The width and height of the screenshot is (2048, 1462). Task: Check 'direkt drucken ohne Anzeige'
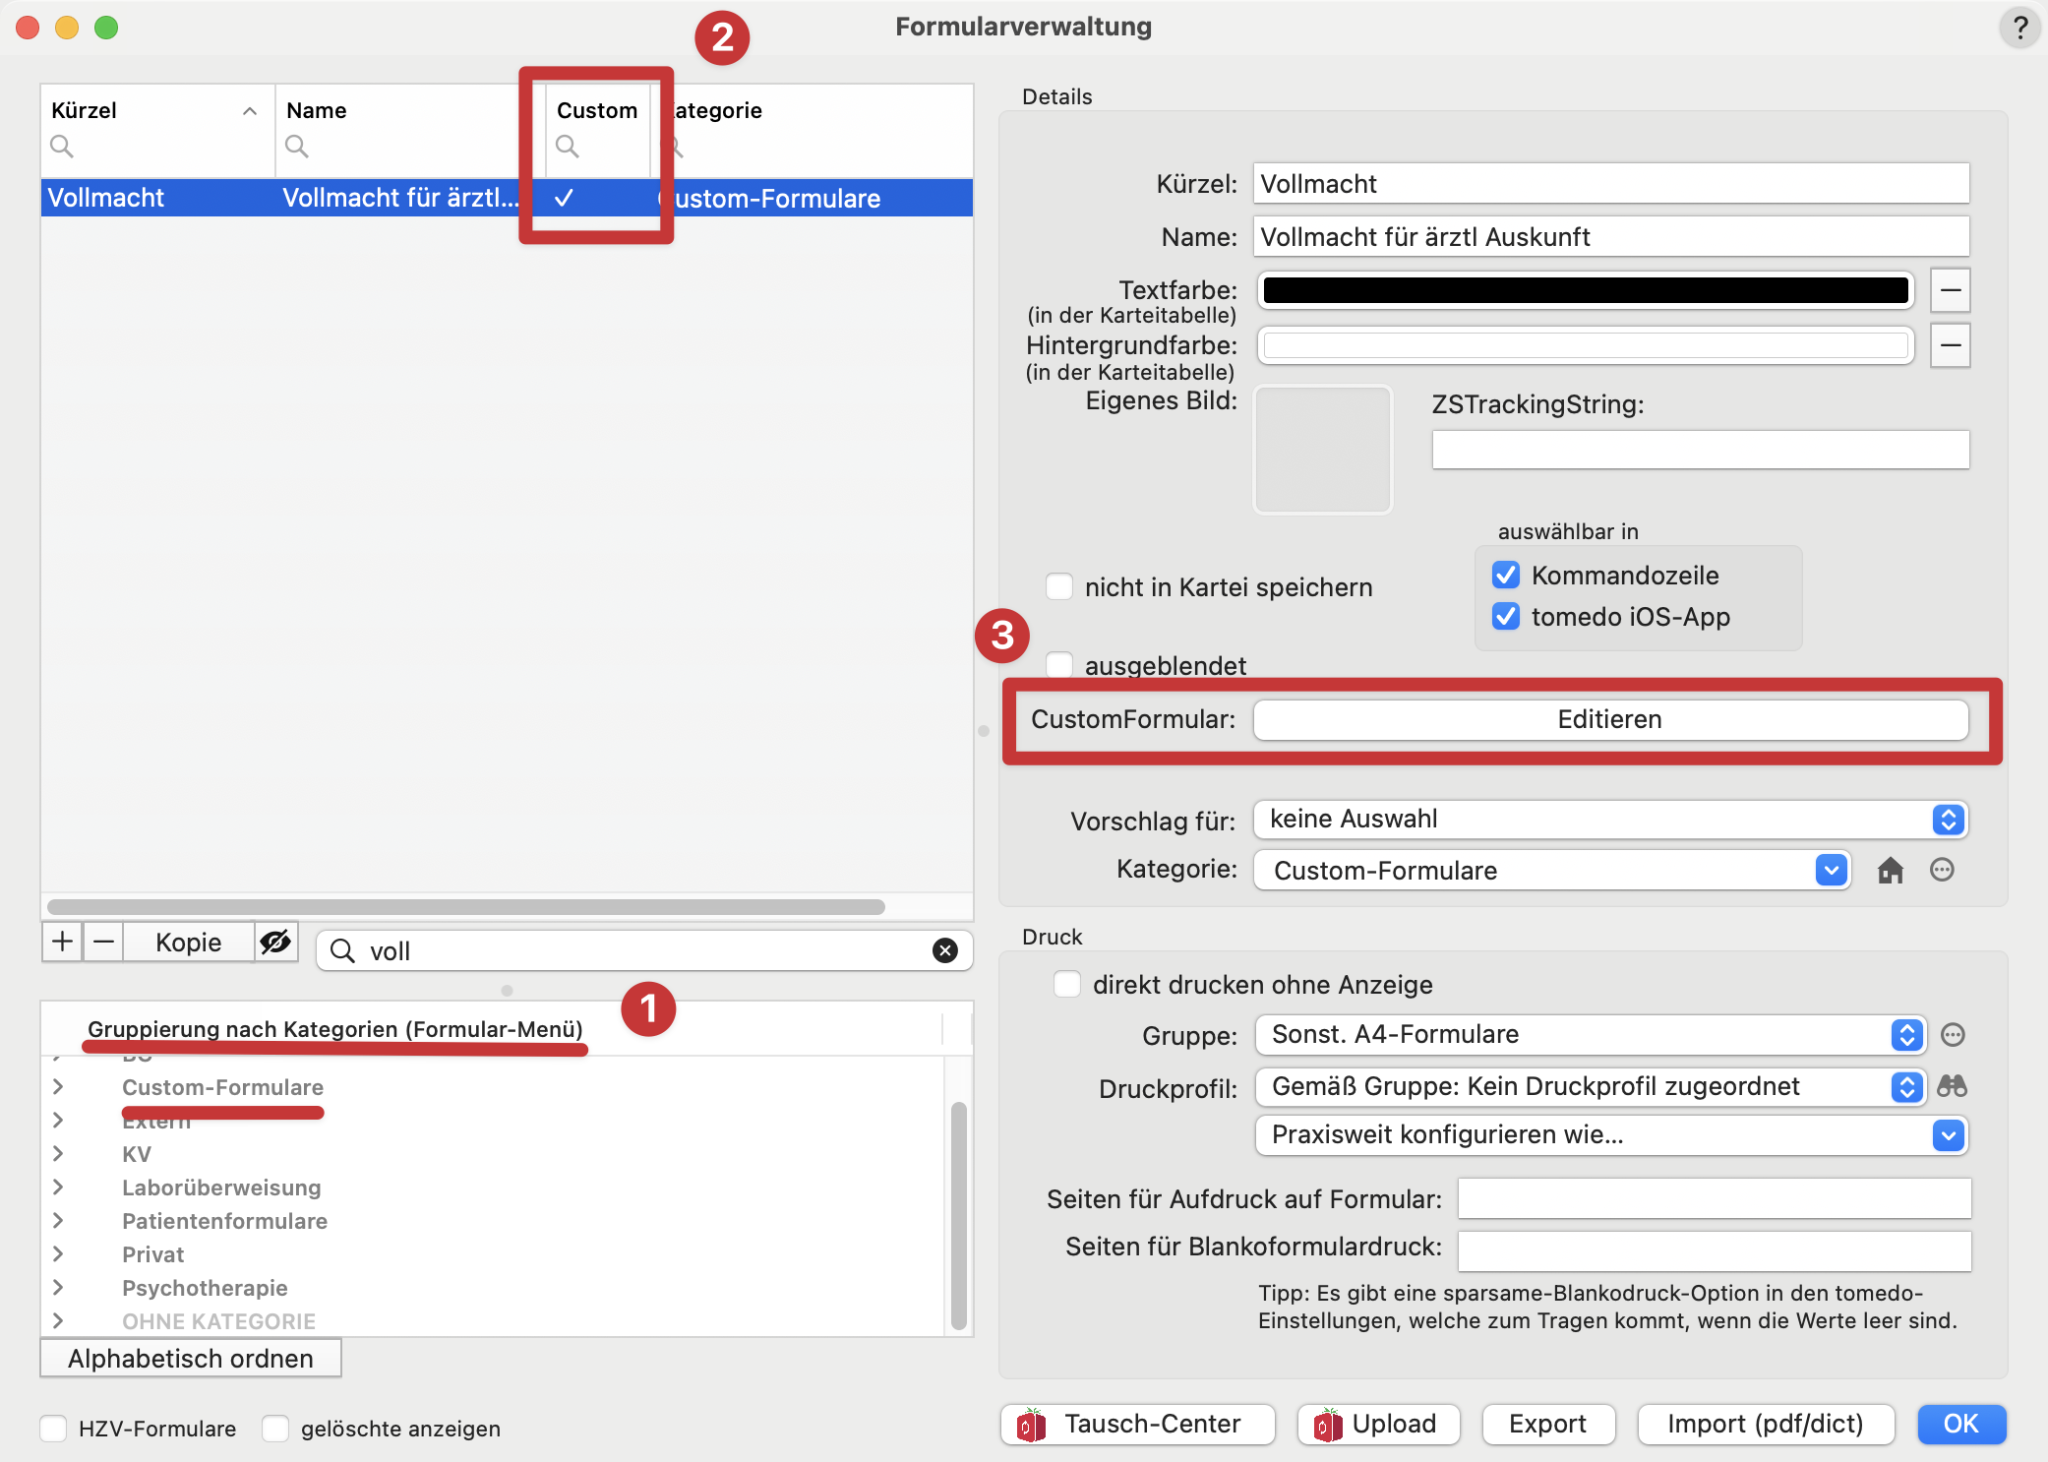tap(1067, 984)
